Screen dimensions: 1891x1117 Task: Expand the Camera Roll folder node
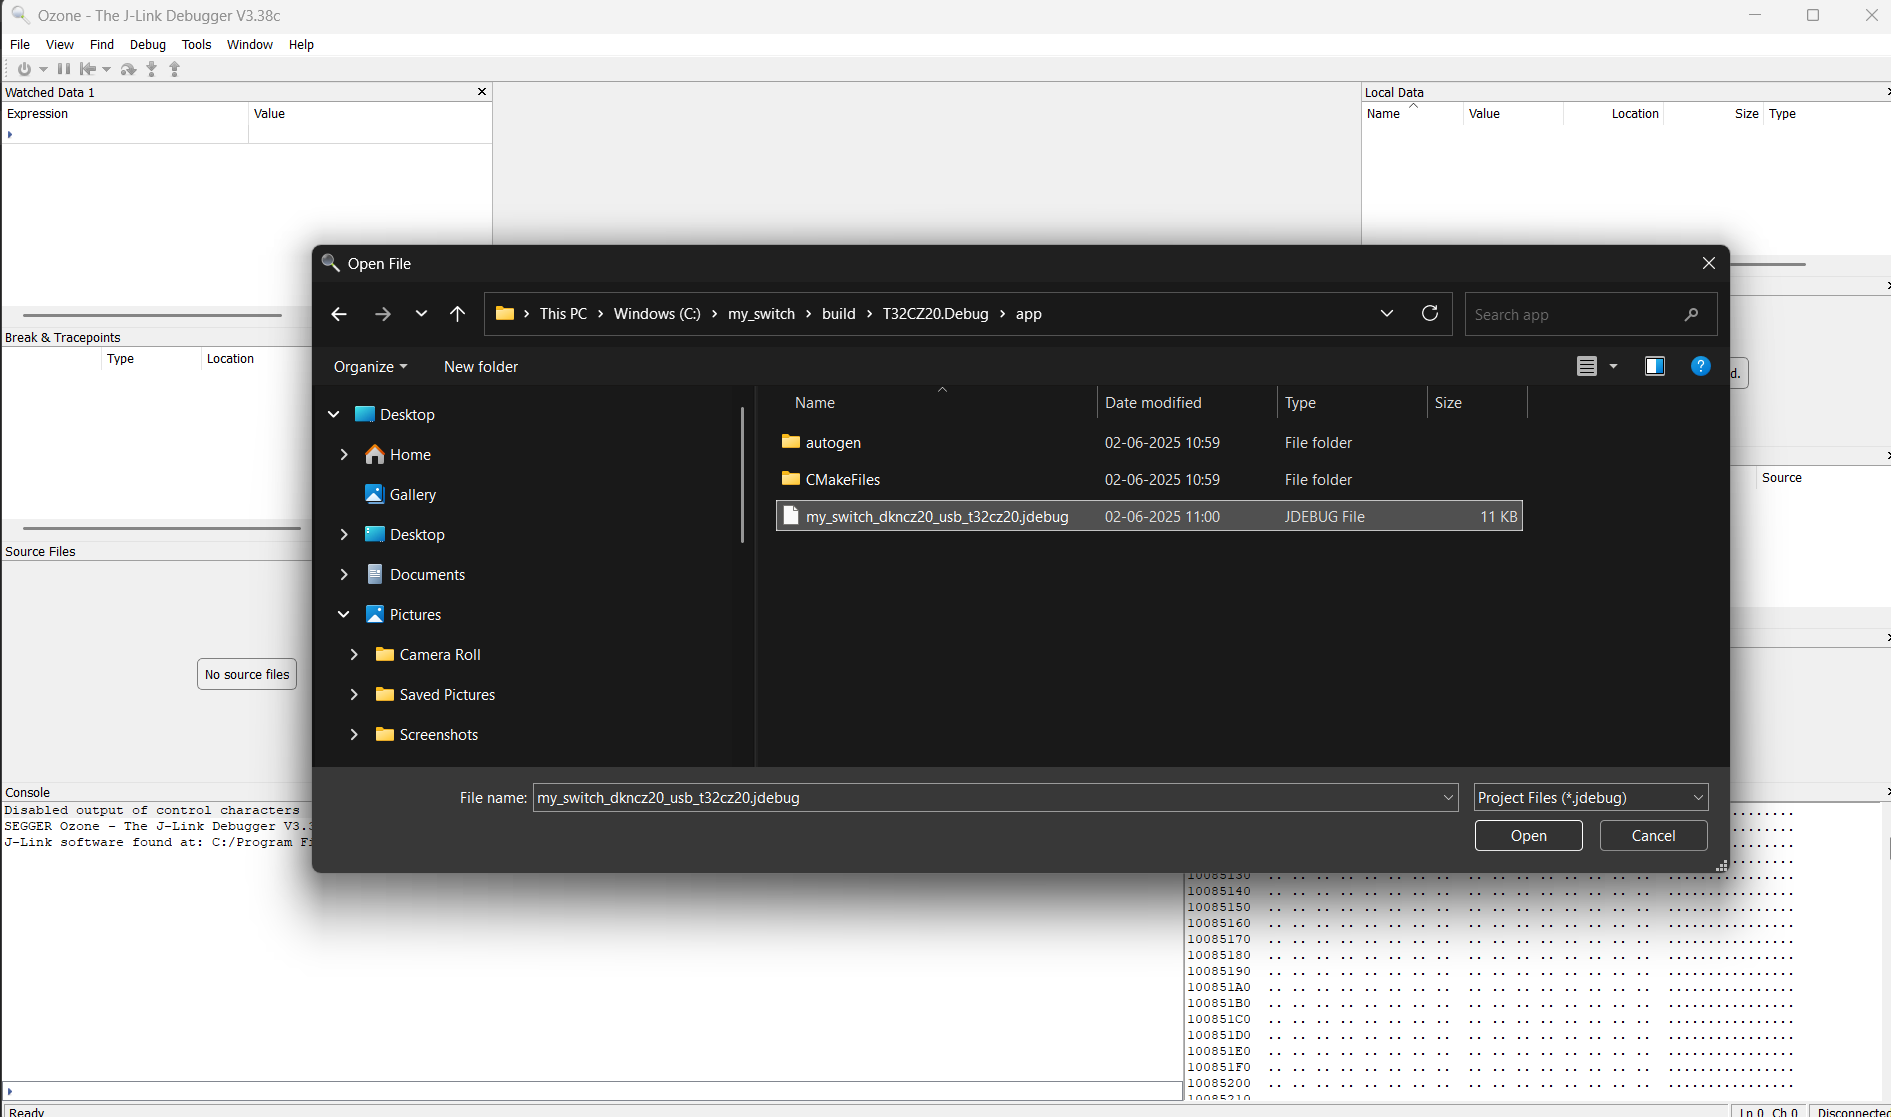pyautogui.click(x=354, y=654)
